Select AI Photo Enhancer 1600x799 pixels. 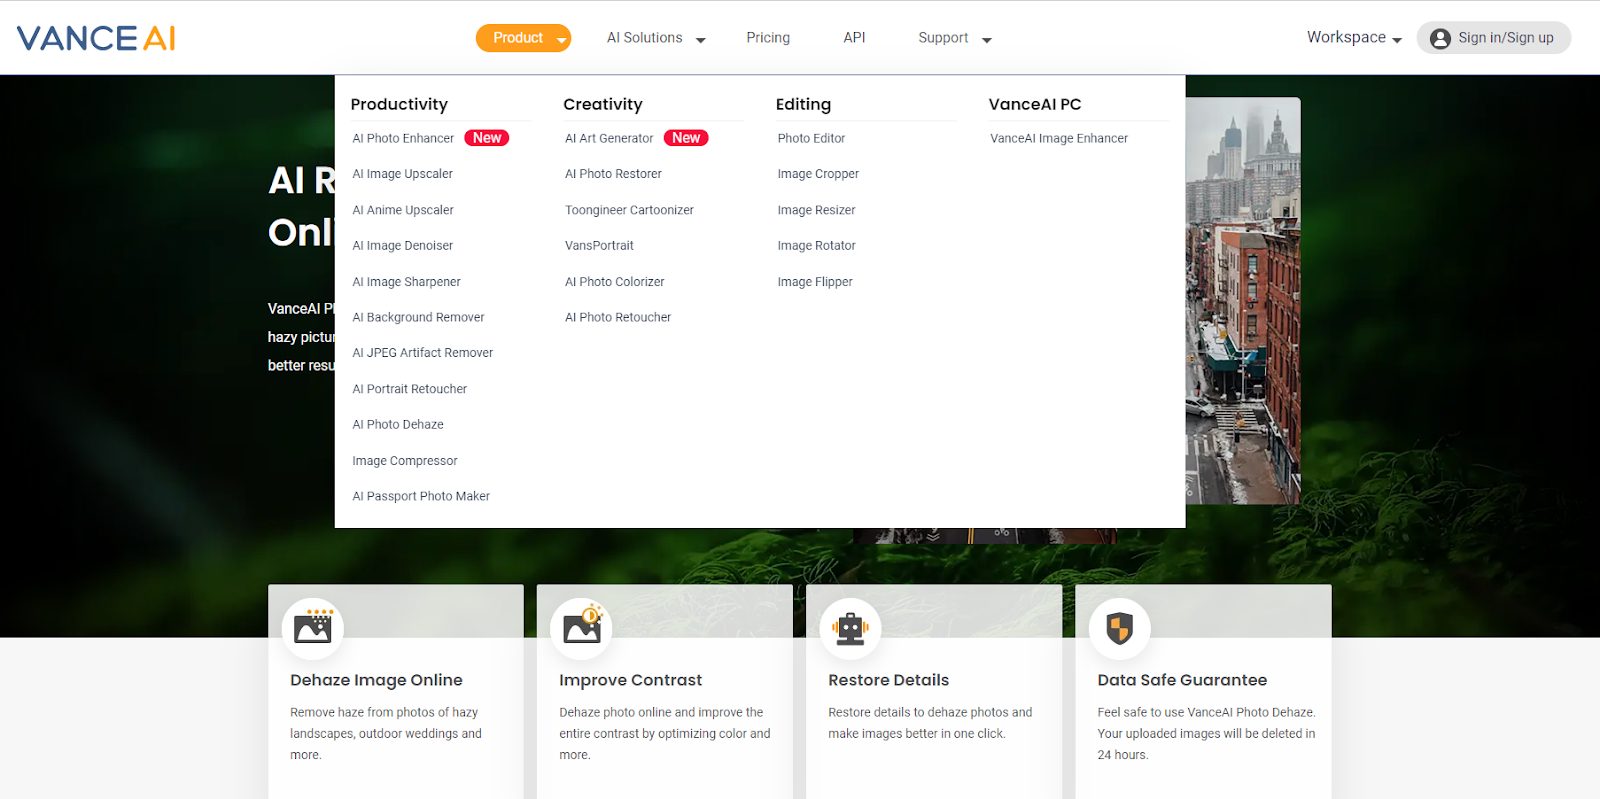click(403, 138)
